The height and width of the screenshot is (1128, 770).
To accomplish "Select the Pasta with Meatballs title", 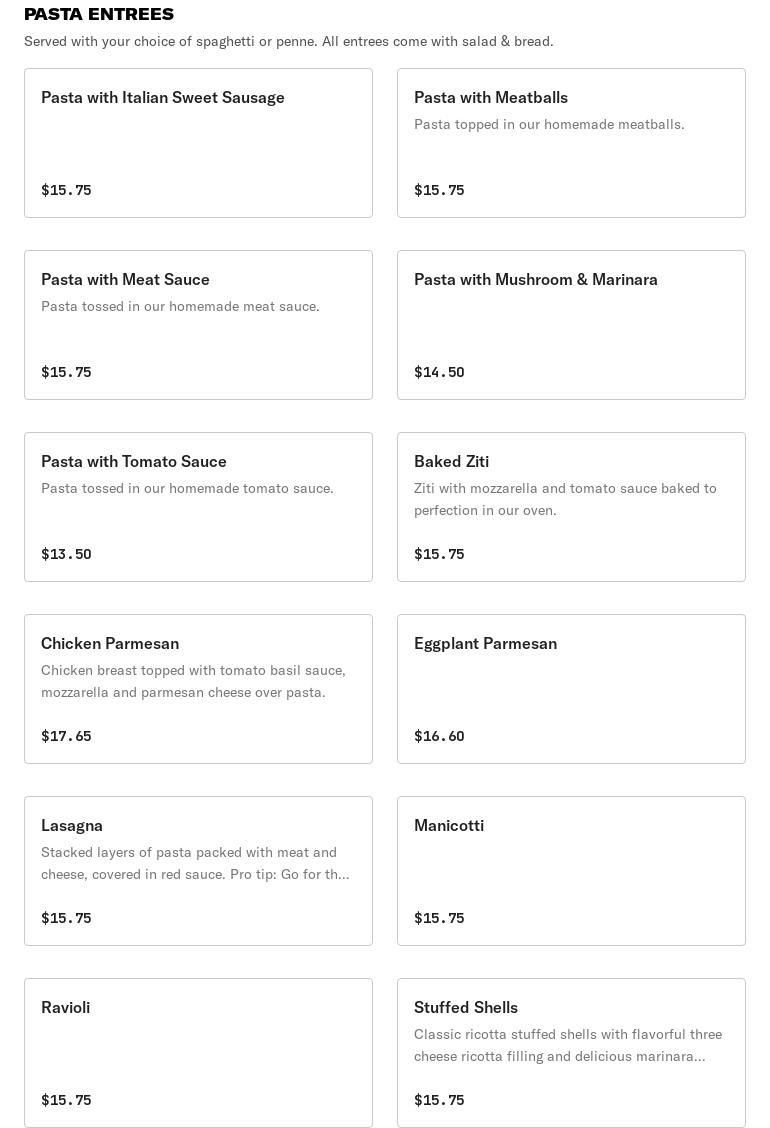I will [490, 98].
